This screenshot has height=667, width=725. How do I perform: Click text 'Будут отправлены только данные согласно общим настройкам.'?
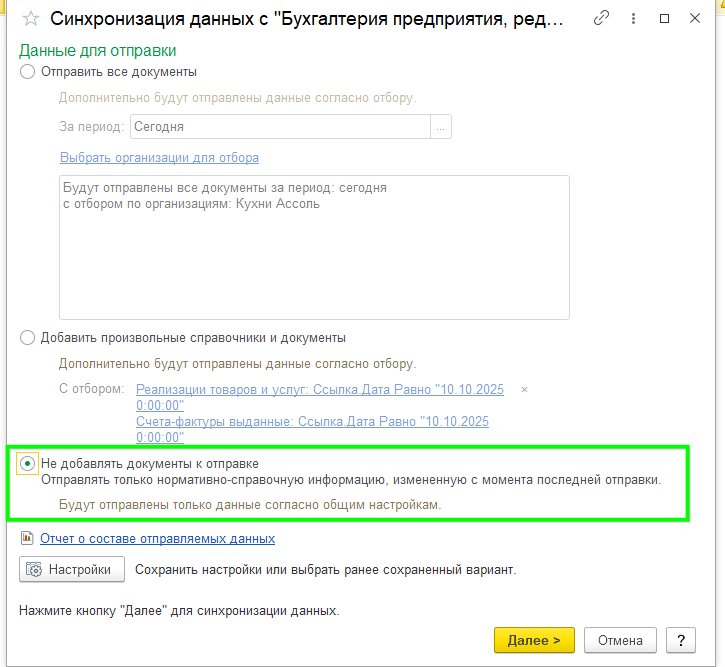point(250,505)
